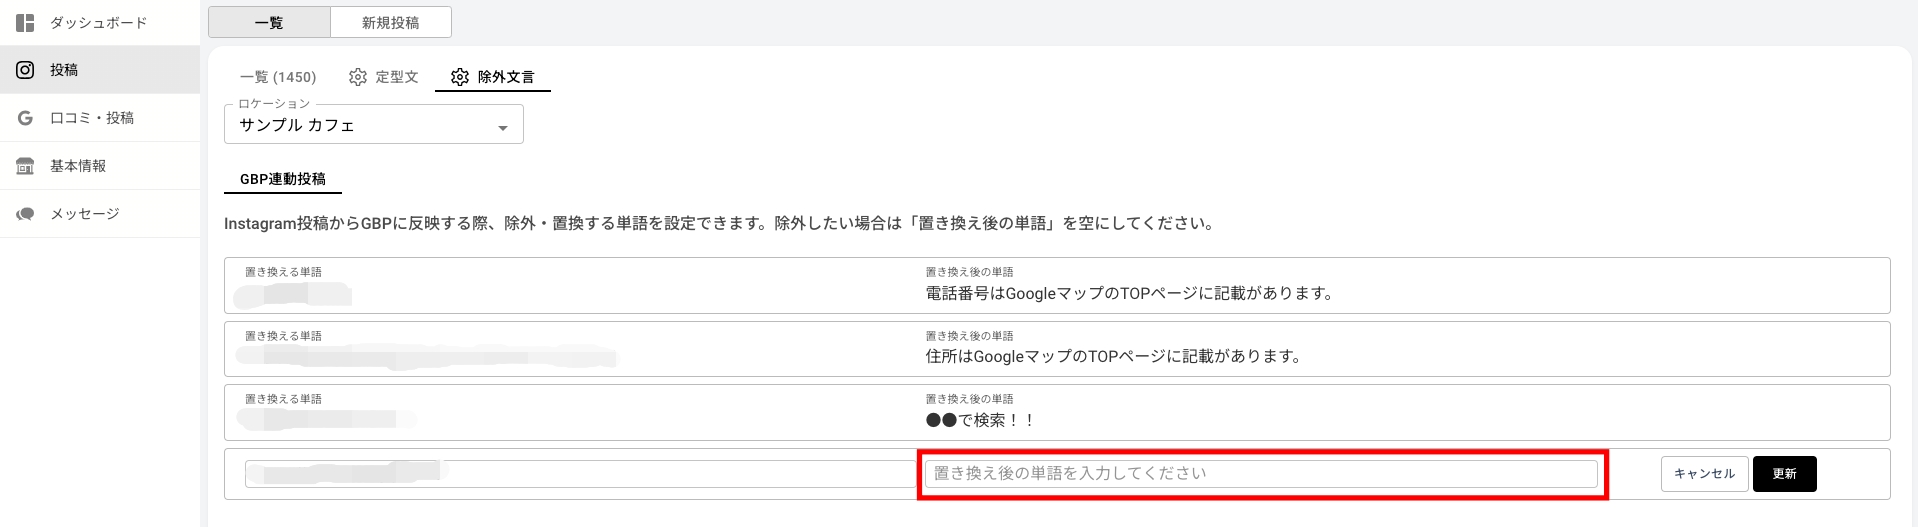Switch to the 一覧 (1450) tab

tap(278, 77)
